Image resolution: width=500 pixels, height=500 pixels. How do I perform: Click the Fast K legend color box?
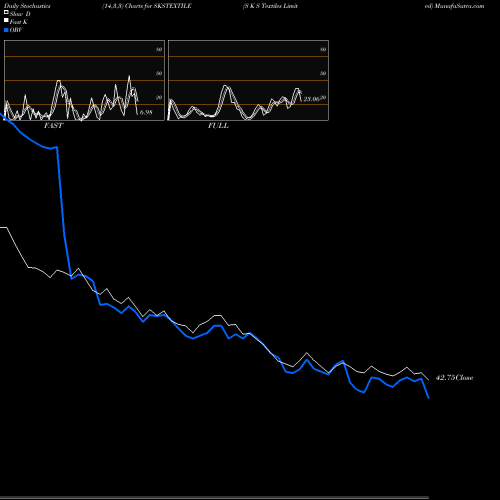click(6, 20)
